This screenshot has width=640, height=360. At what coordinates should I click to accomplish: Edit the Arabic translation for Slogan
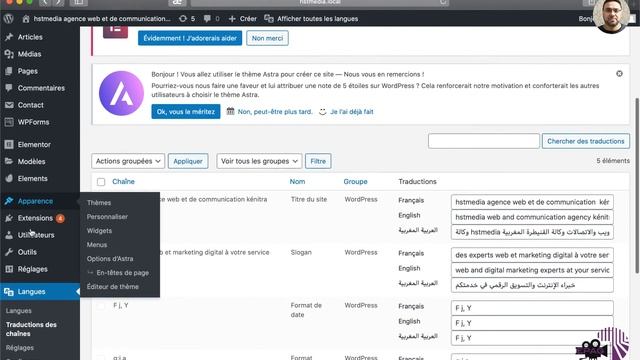pos(532,285)
